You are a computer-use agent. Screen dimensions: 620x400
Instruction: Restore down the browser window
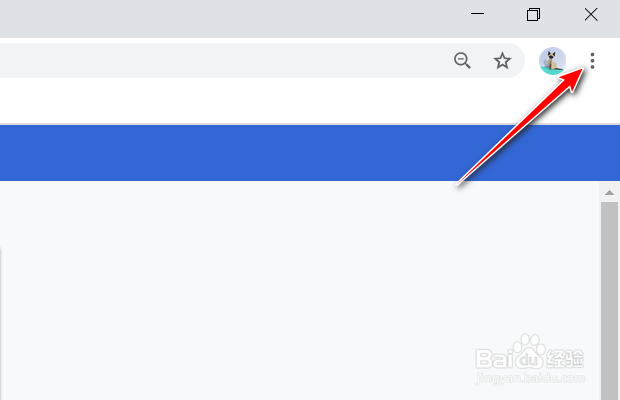click(534, 14)
